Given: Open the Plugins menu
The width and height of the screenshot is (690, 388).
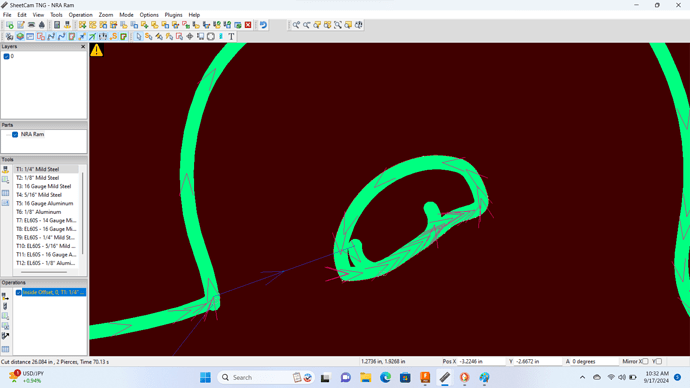Looking at the screenshot, I should click(x=173, y=15).
